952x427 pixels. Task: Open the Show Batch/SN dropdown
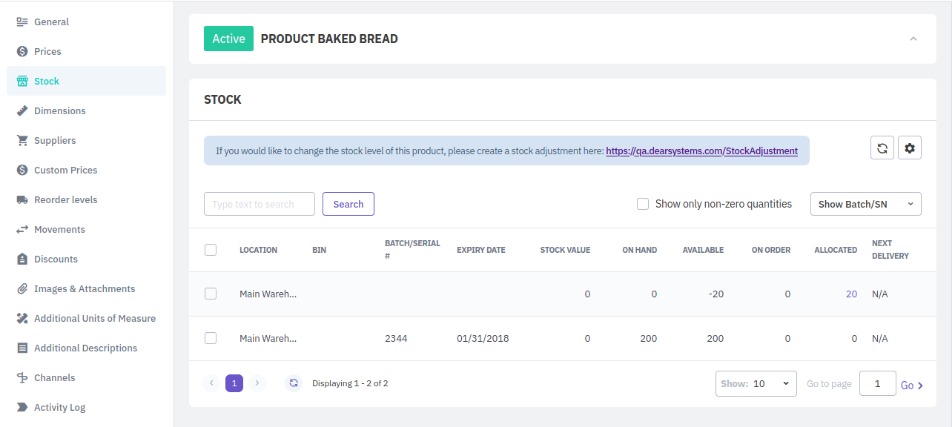coord(865,204)
